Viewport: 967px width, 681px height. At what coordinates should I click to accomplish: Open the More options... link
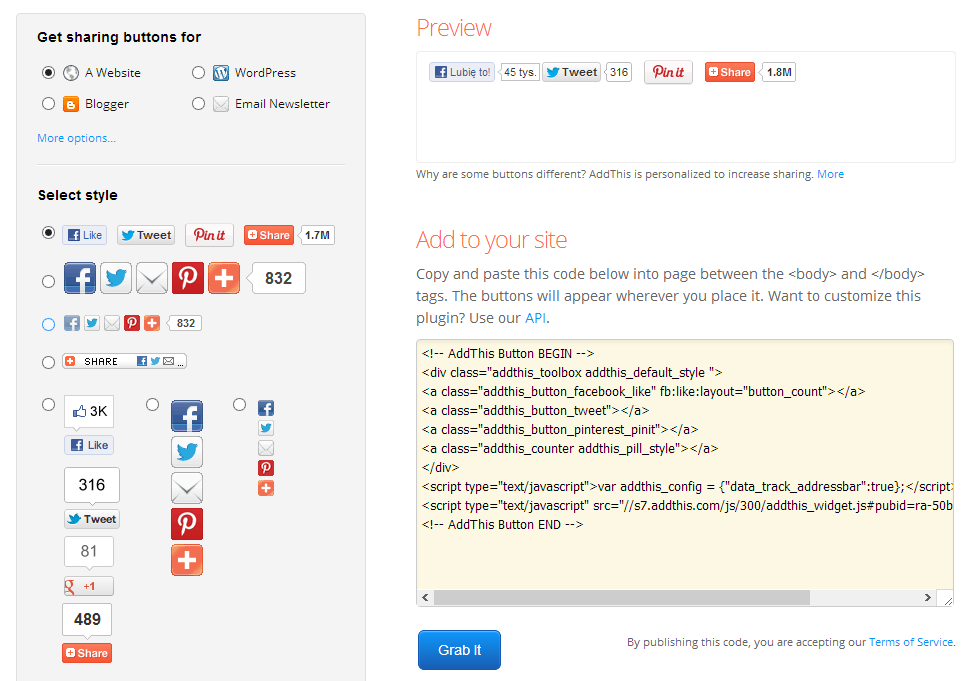pos(76,138)
